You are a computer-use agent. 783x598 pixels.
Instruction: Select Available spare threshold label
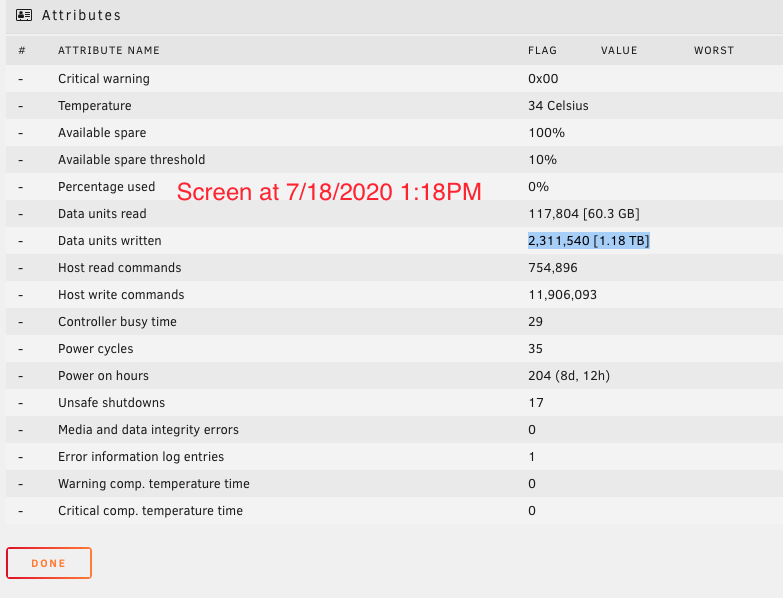pyautogui.click(x=132, y=160)
